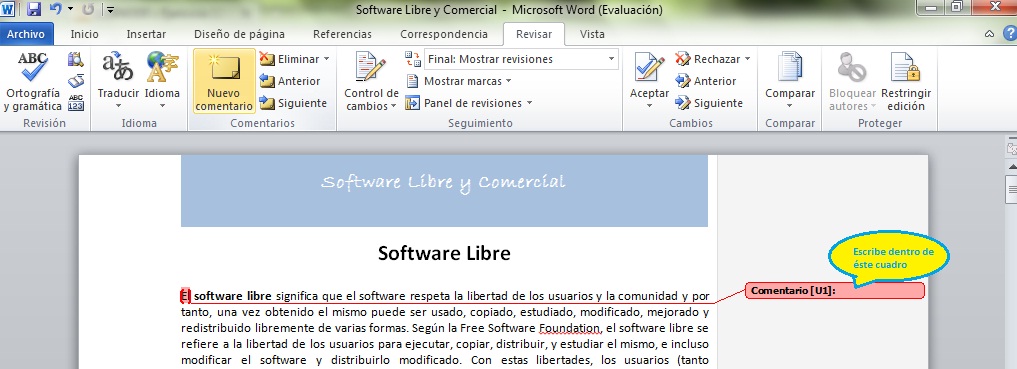Image resolution: width=1017 pixels, height=369 pixels.
Task: Click the bold 'software libre' text
Action: pyautogui.click(x=233, y=296)
